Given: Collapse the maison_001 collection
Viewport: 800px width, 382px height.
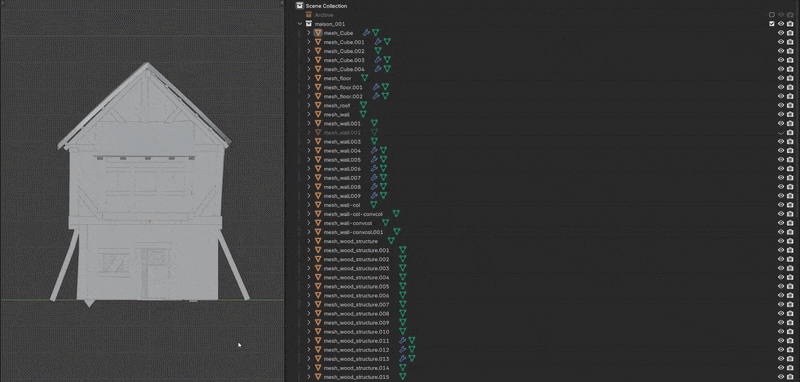Looking at the screenshot, I should pos(299,24).
